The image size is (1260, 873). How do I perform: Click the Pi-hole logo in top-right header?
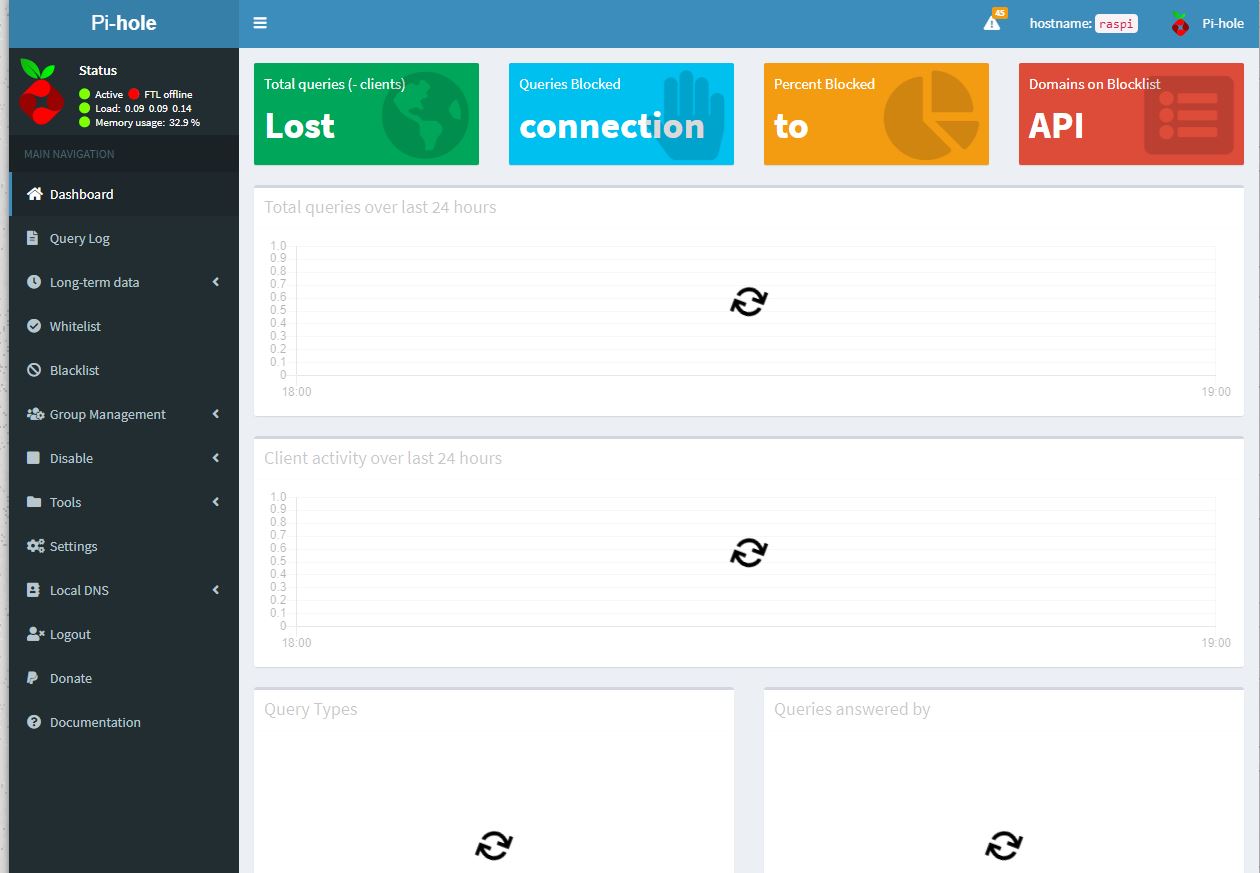(1181, 23)
